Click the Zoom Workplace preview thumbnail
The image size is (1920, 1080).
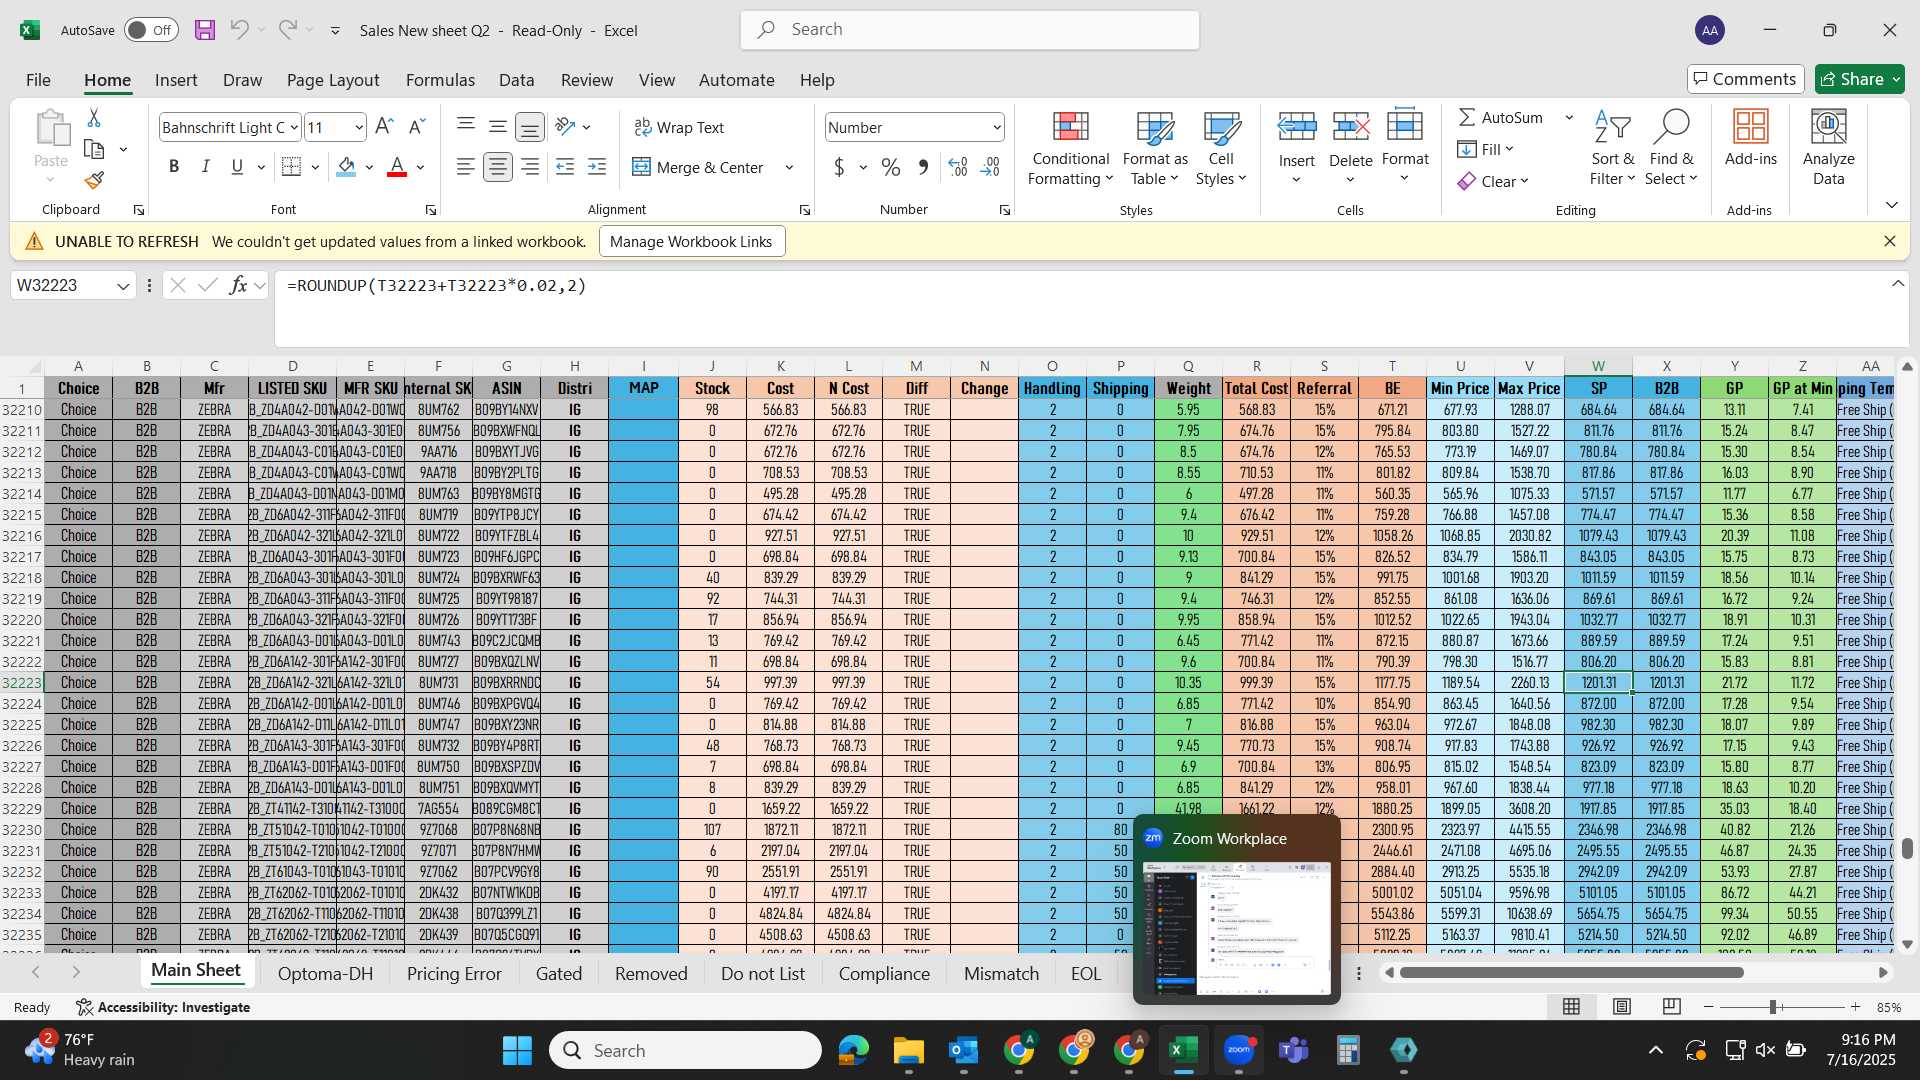point(1236,928)
